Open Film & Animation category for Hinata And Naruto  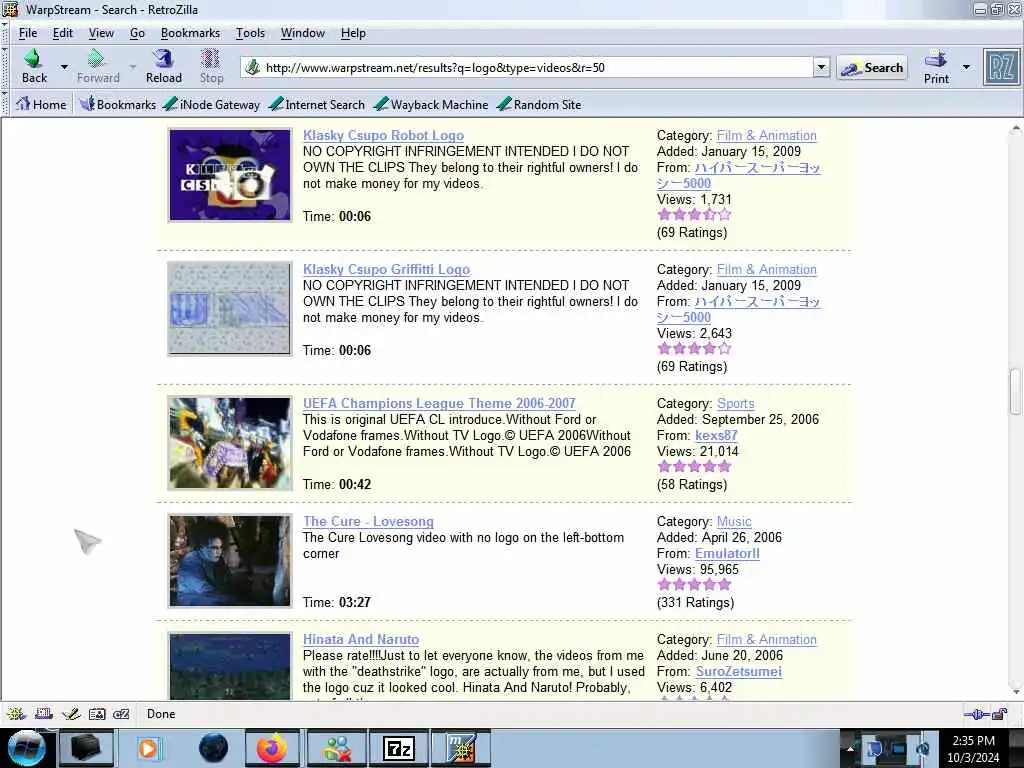click(767, 639)
